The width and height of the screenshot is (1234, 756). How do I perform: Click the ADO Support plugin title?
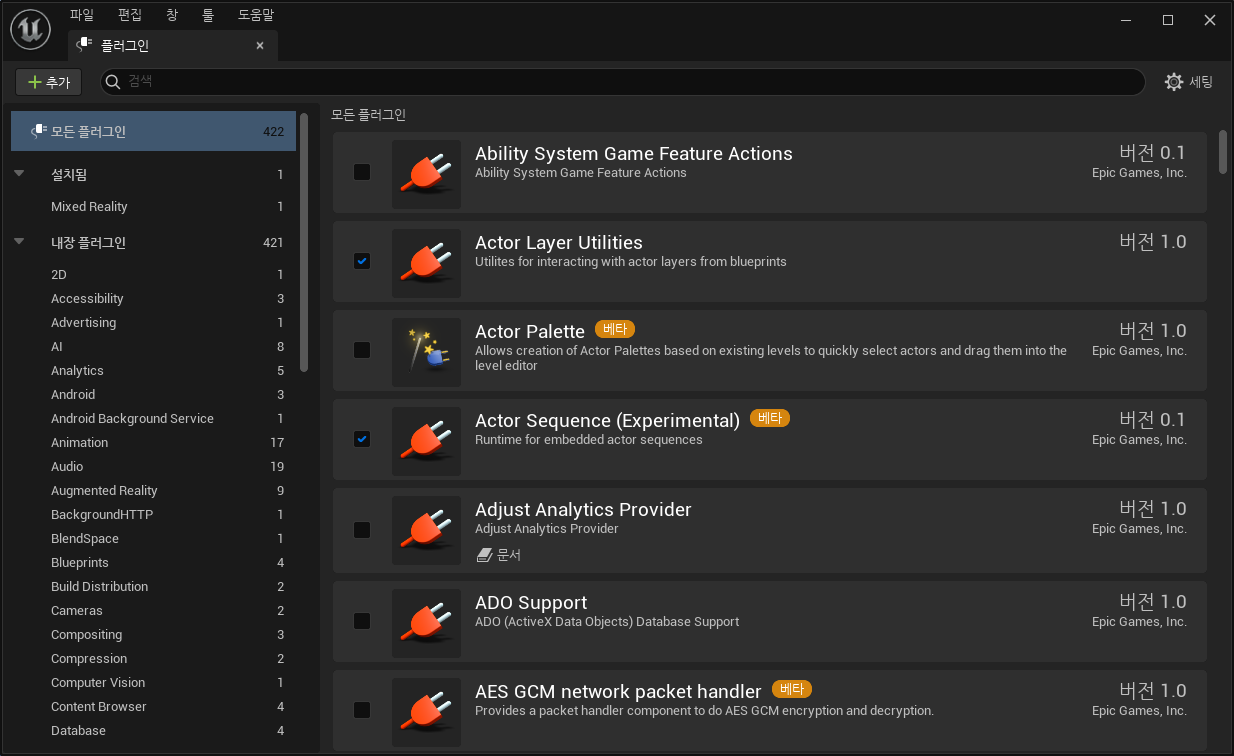(531, 603)
